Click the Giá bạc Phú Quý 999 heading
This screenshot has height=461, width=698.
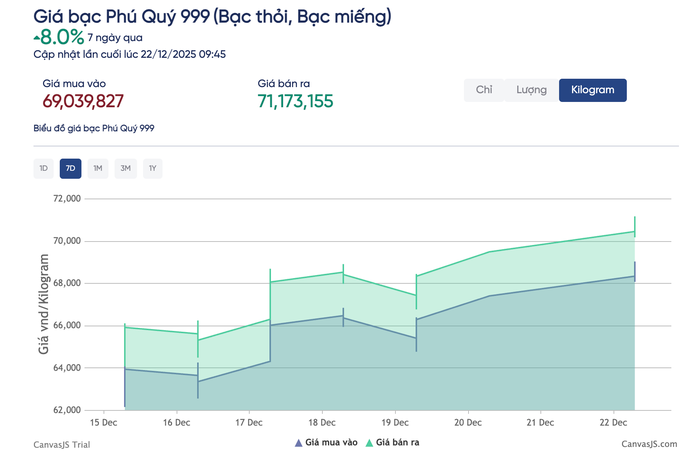212,17
